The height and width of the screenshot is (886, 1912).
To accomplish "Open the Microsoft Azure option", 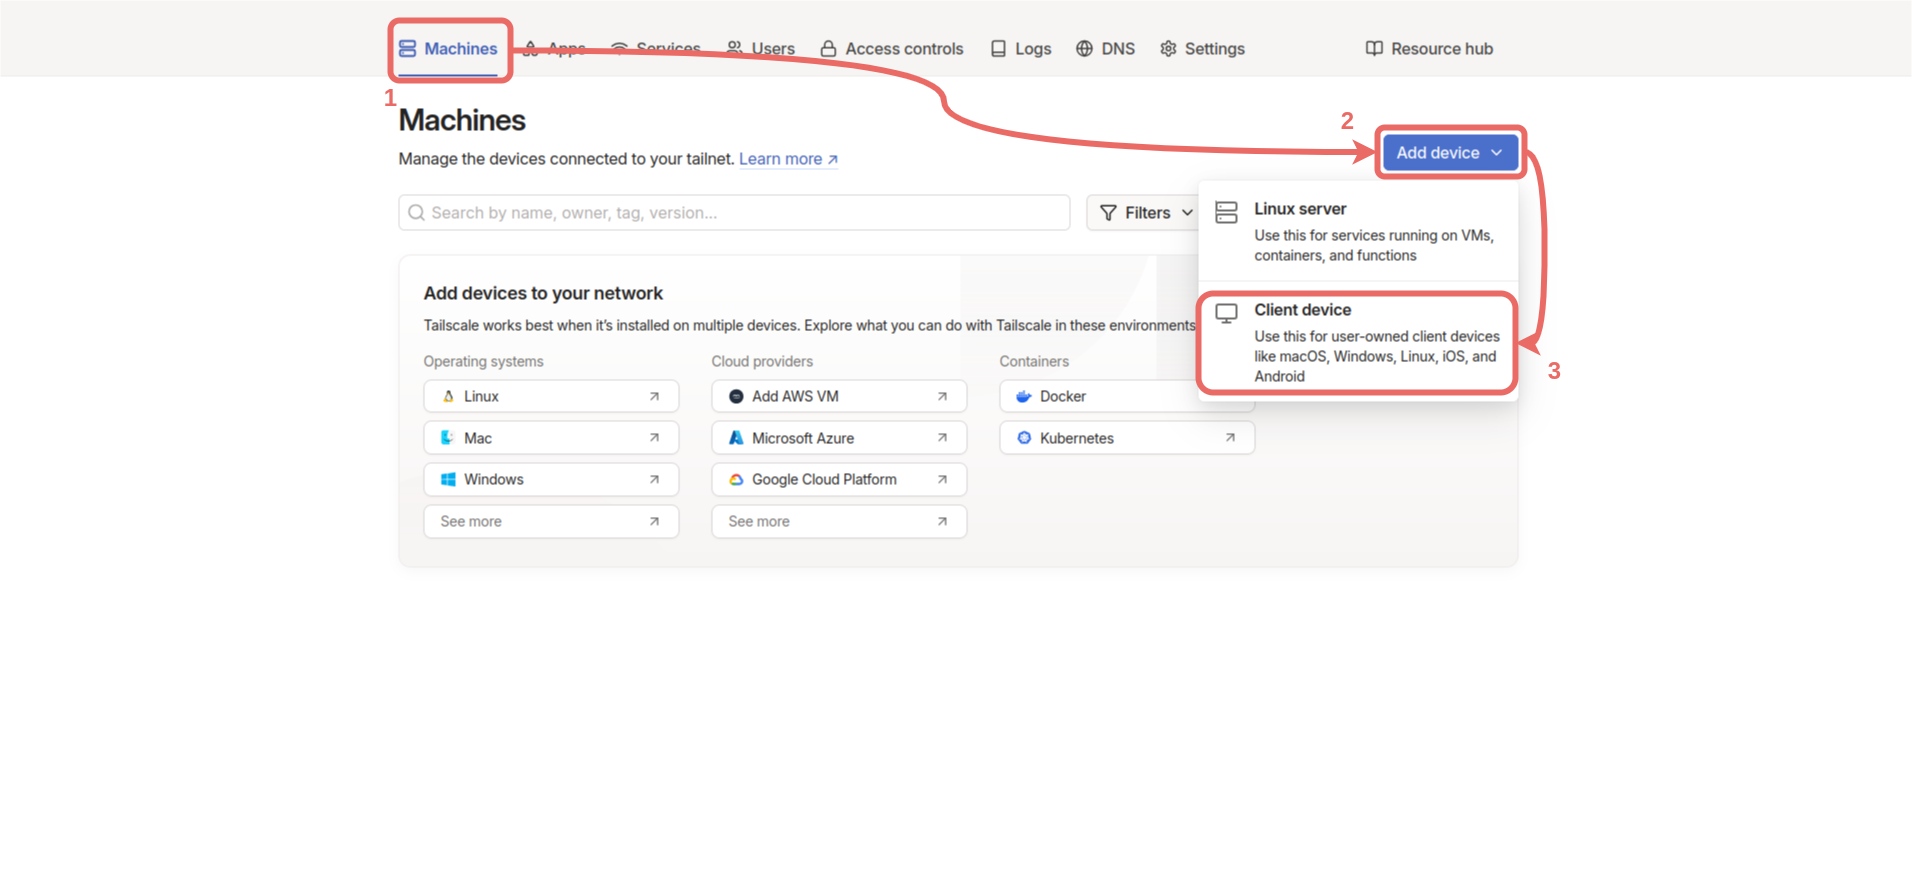I will point(839,438).
